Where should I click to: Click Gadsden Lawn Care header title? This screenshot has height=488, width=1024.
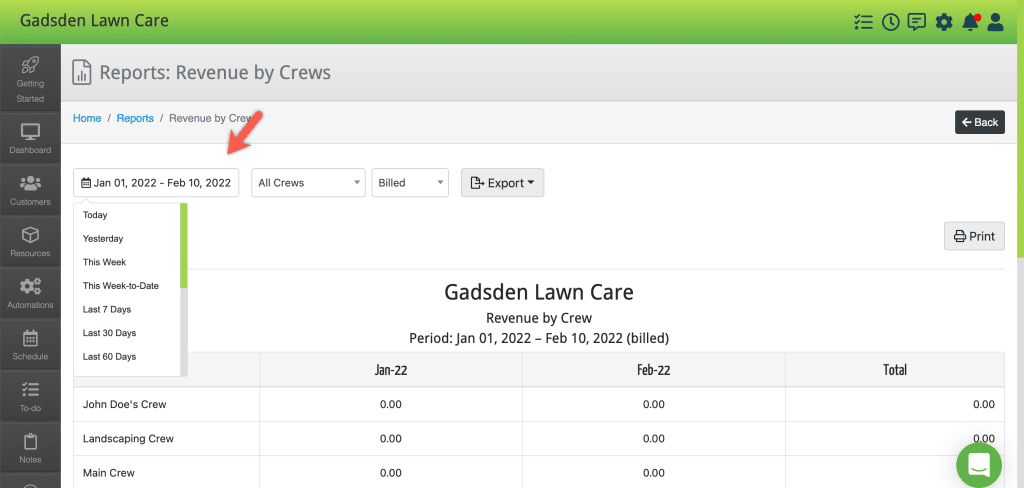click(94, 20)
